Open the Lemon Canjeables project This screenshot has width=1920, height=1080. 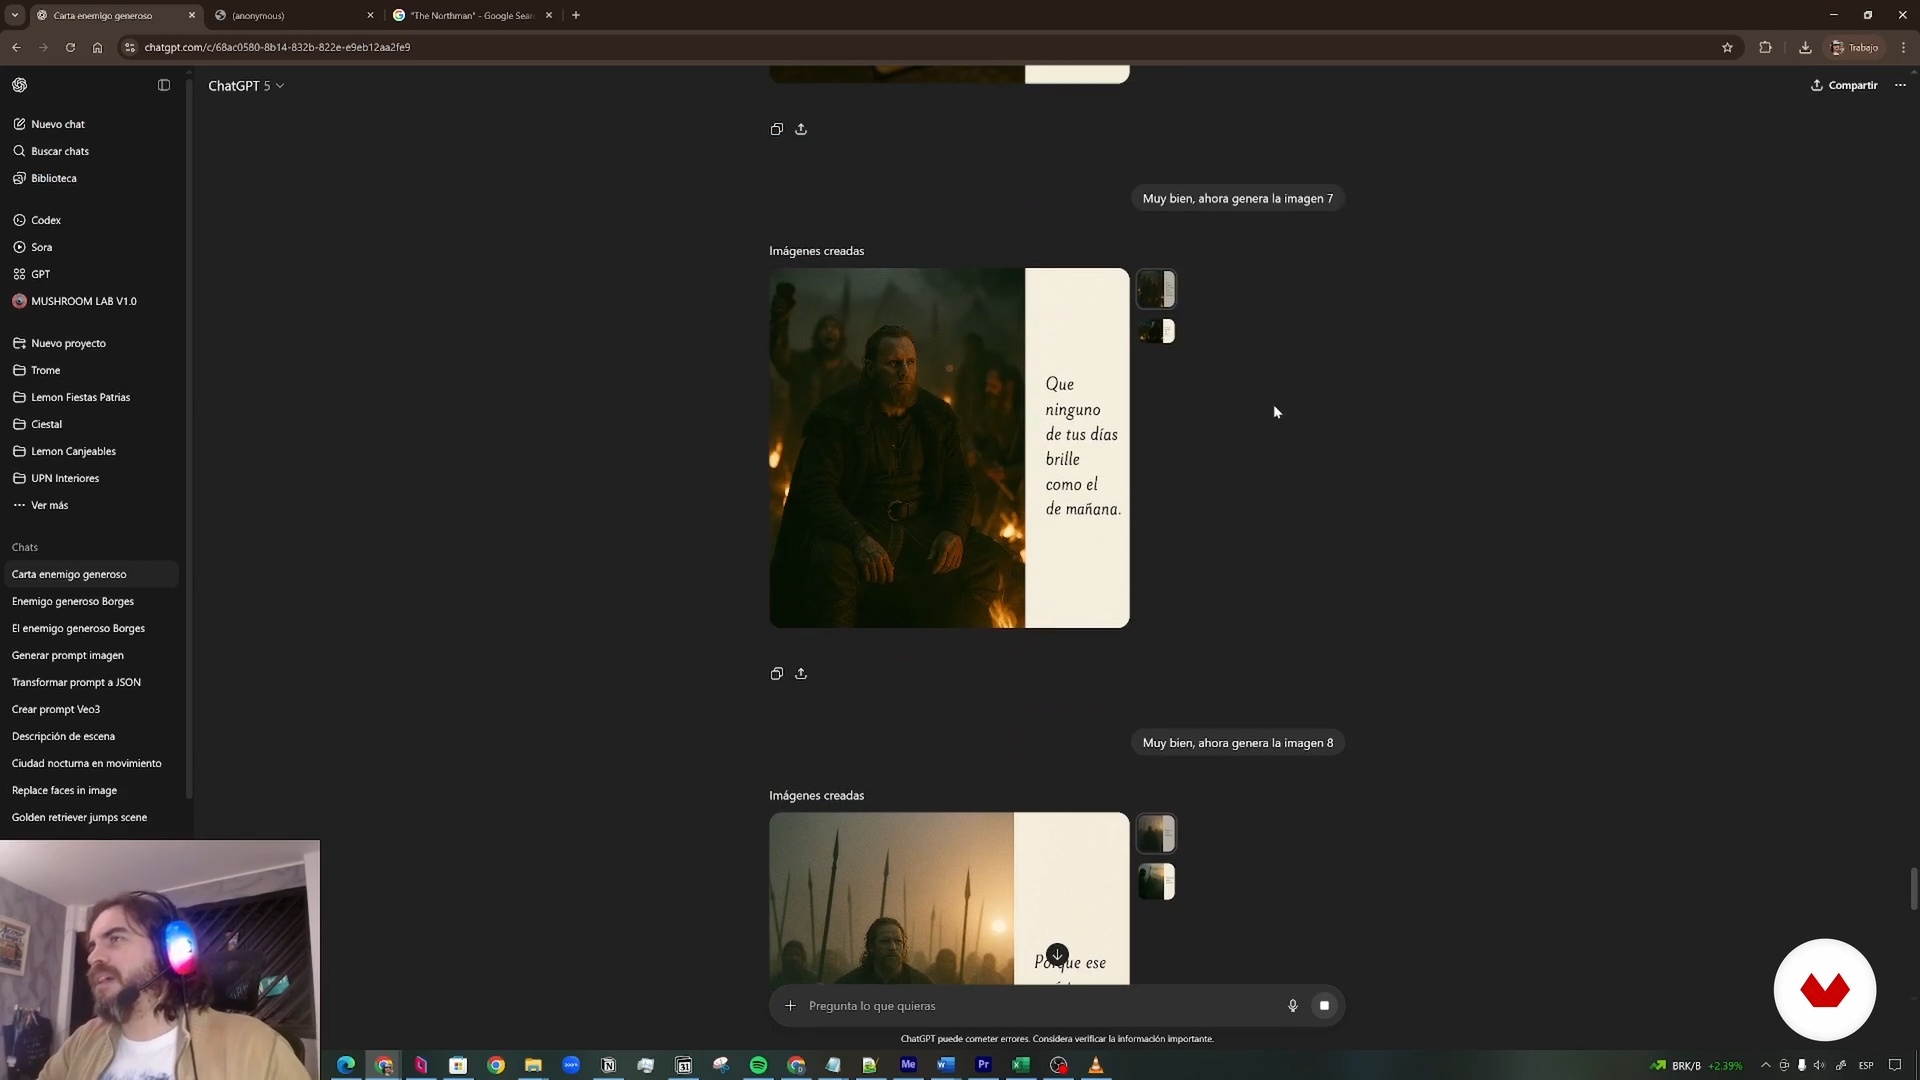pos(74,451)
